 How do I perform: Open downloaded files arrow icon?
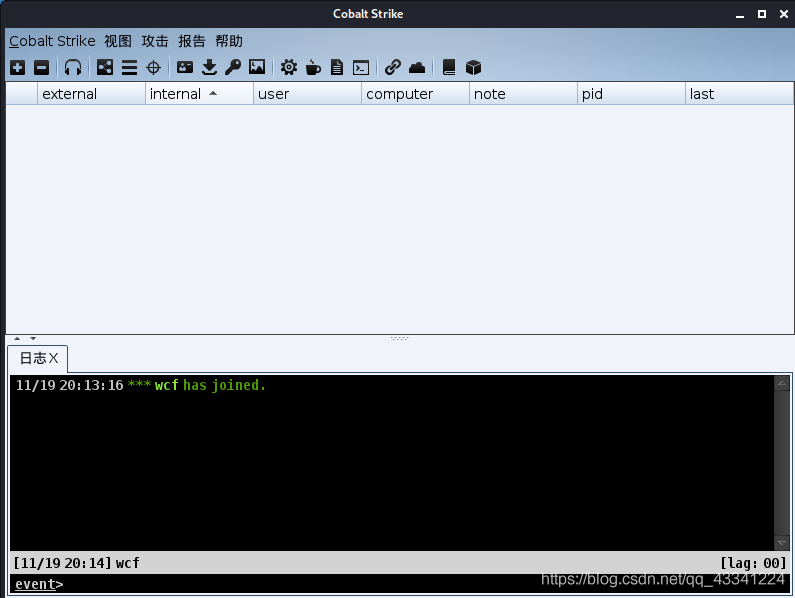(209, 67)
